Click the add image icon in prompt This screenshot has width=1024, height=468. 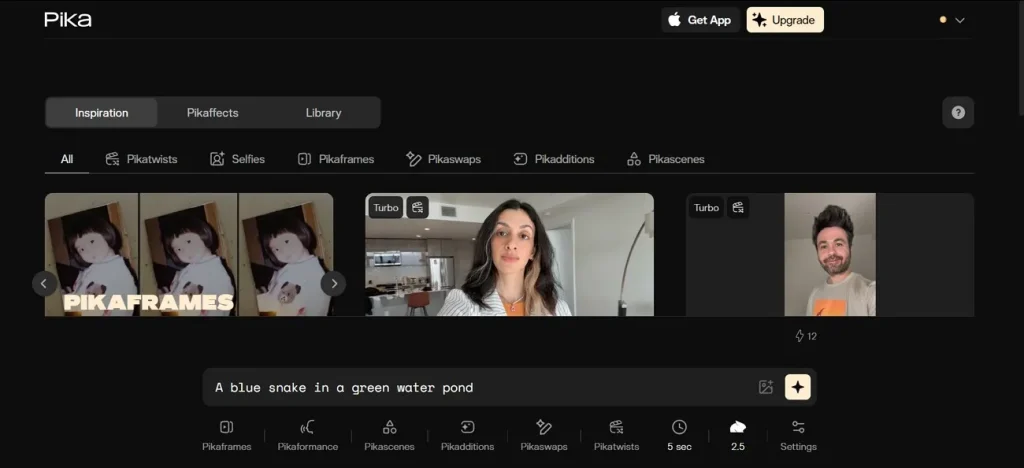click(766, 387)
